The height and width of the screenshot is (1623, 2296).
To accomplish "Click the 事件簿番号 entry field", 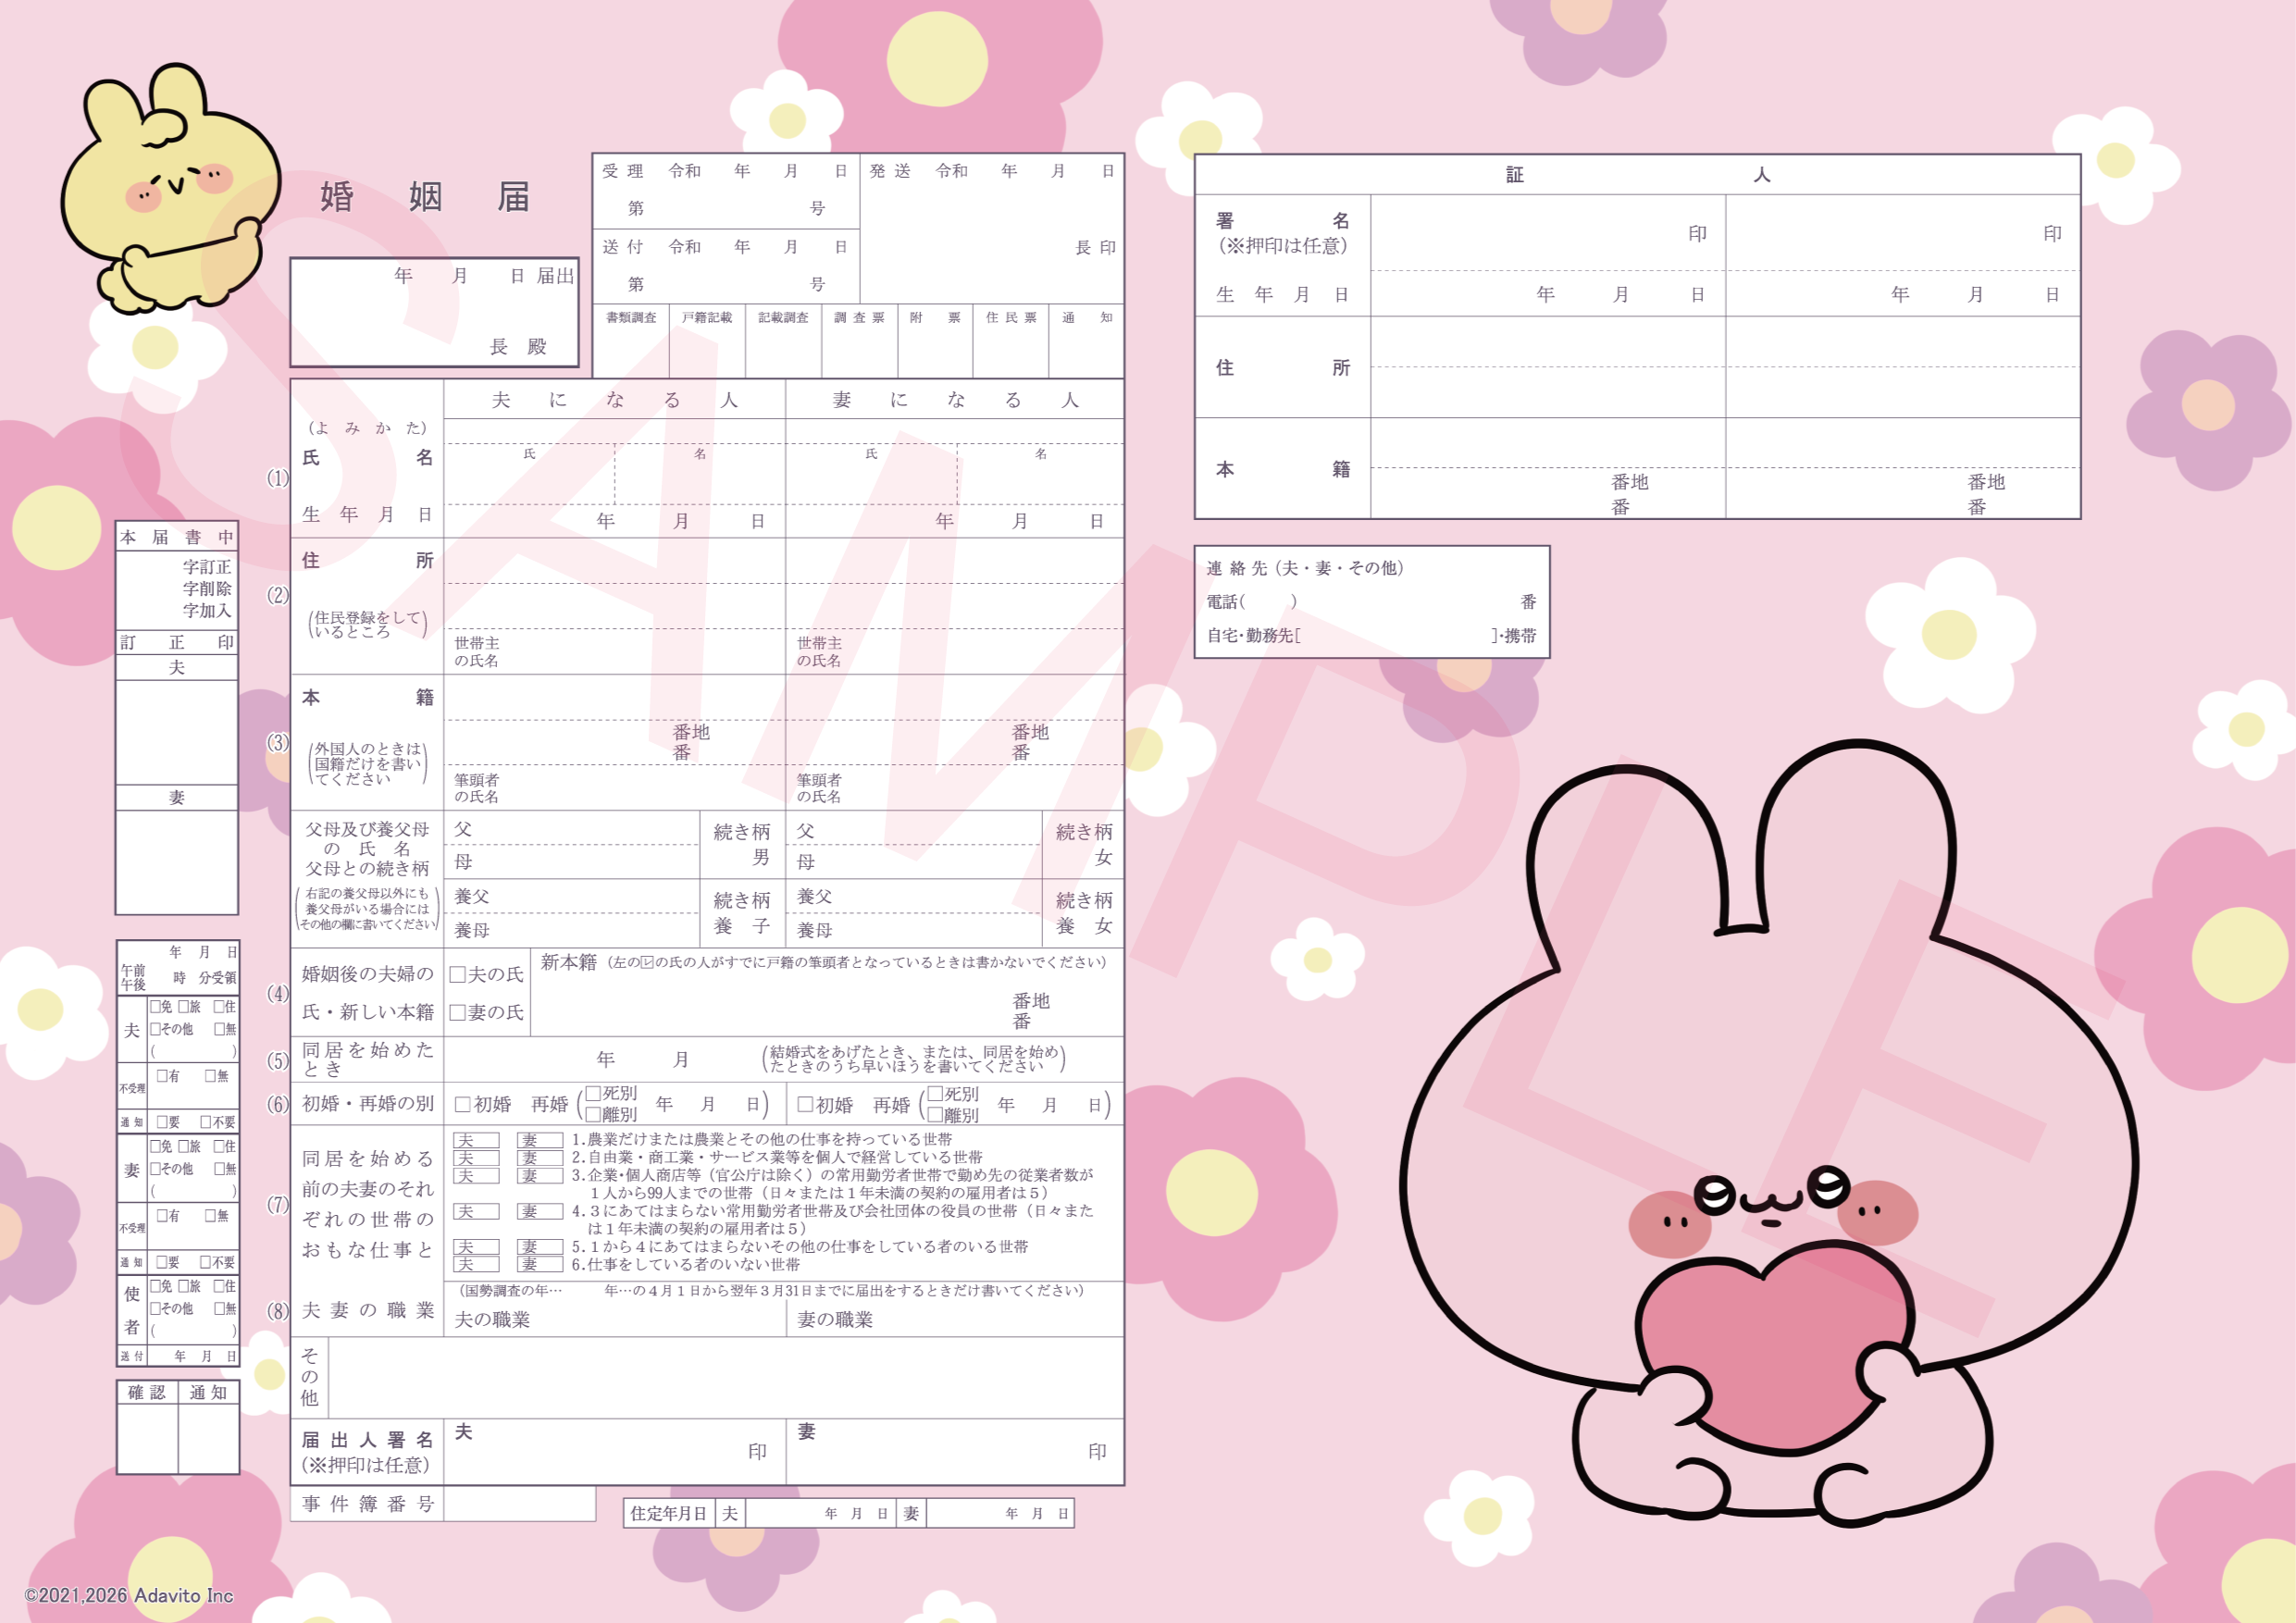I will pos(519,1503).
